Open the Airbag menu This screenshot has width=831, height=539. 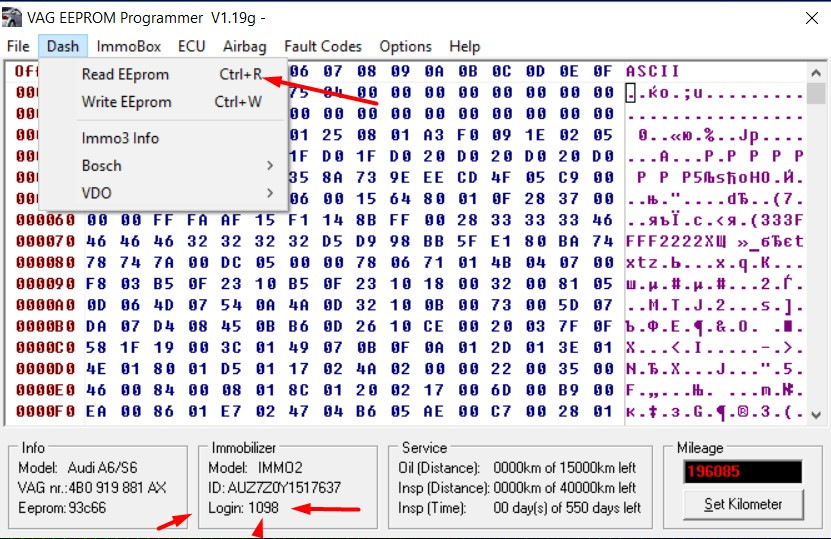[x=244, y=47]
